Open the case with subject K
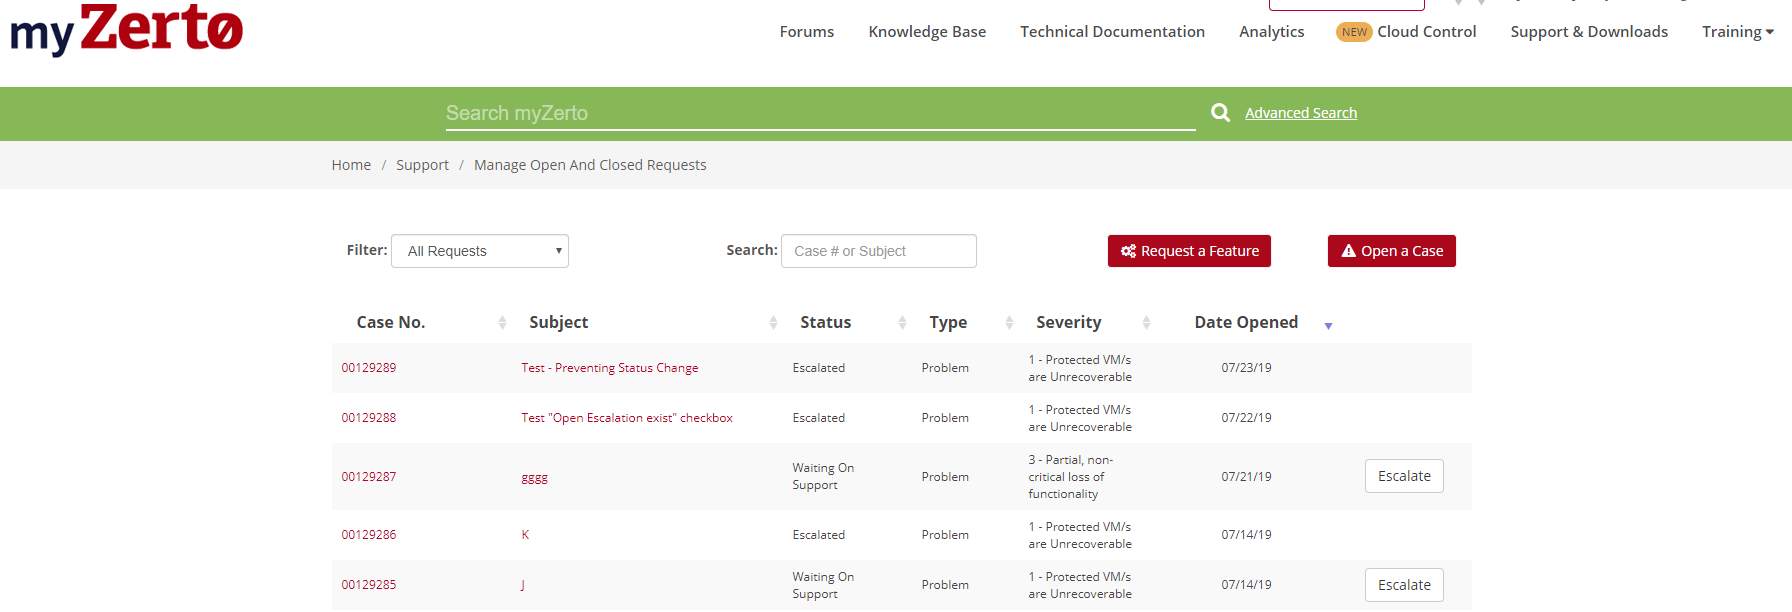1792x612 pixels. [x=525, y=535]
